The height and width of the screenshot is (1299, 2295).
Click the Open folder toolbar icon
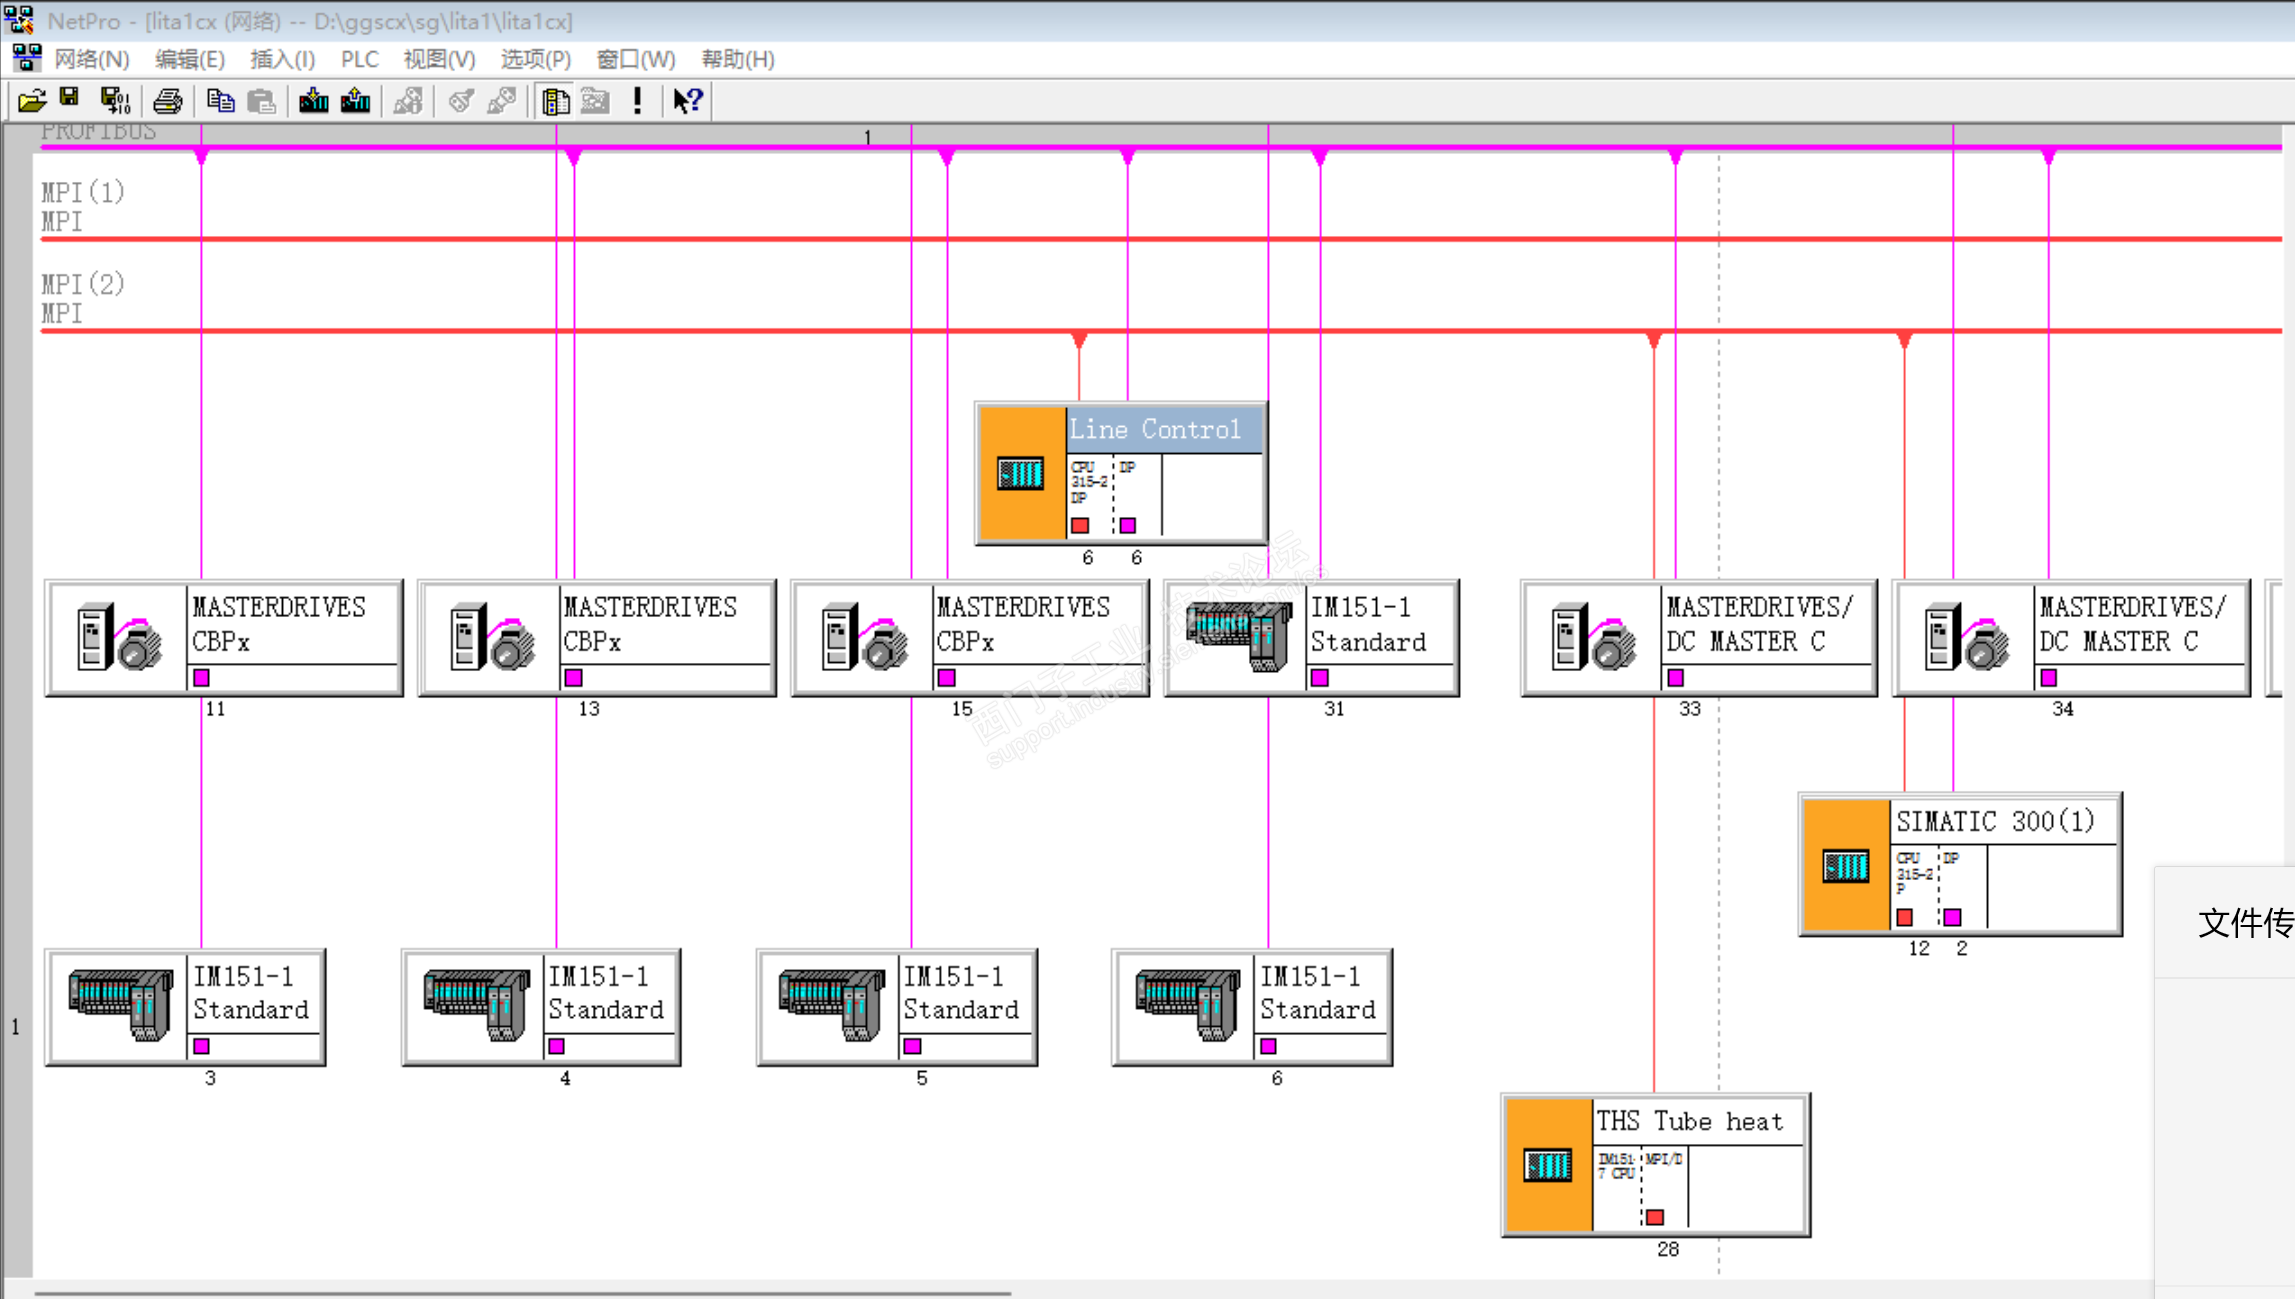[x=31, y=100]
